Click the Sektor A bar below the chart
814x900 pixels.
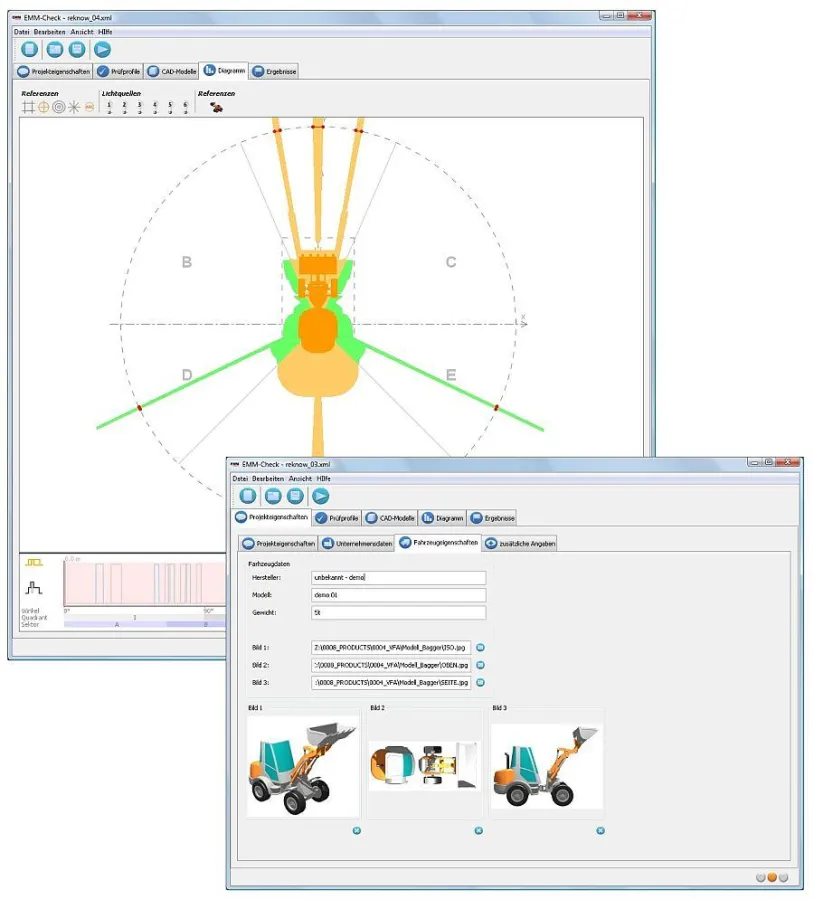tap(115, 624)
